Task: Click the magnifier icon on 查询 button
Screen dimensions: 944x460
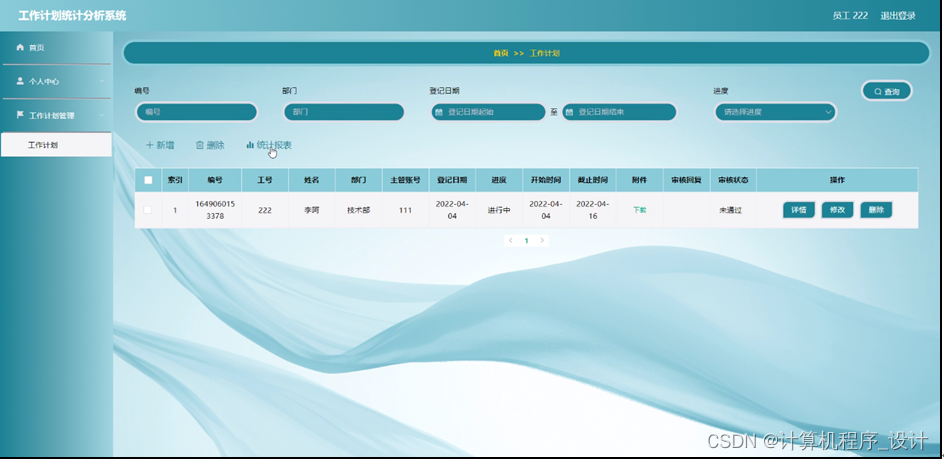Action: pos(877,92)
